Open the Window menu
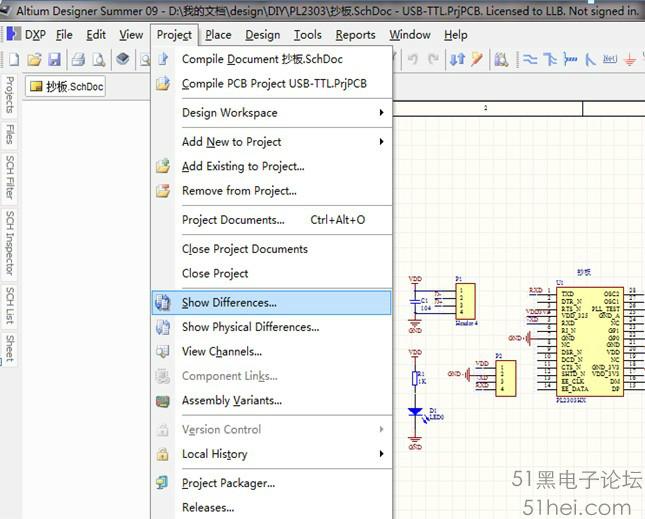645x519 pixels. tap(410, 35)
